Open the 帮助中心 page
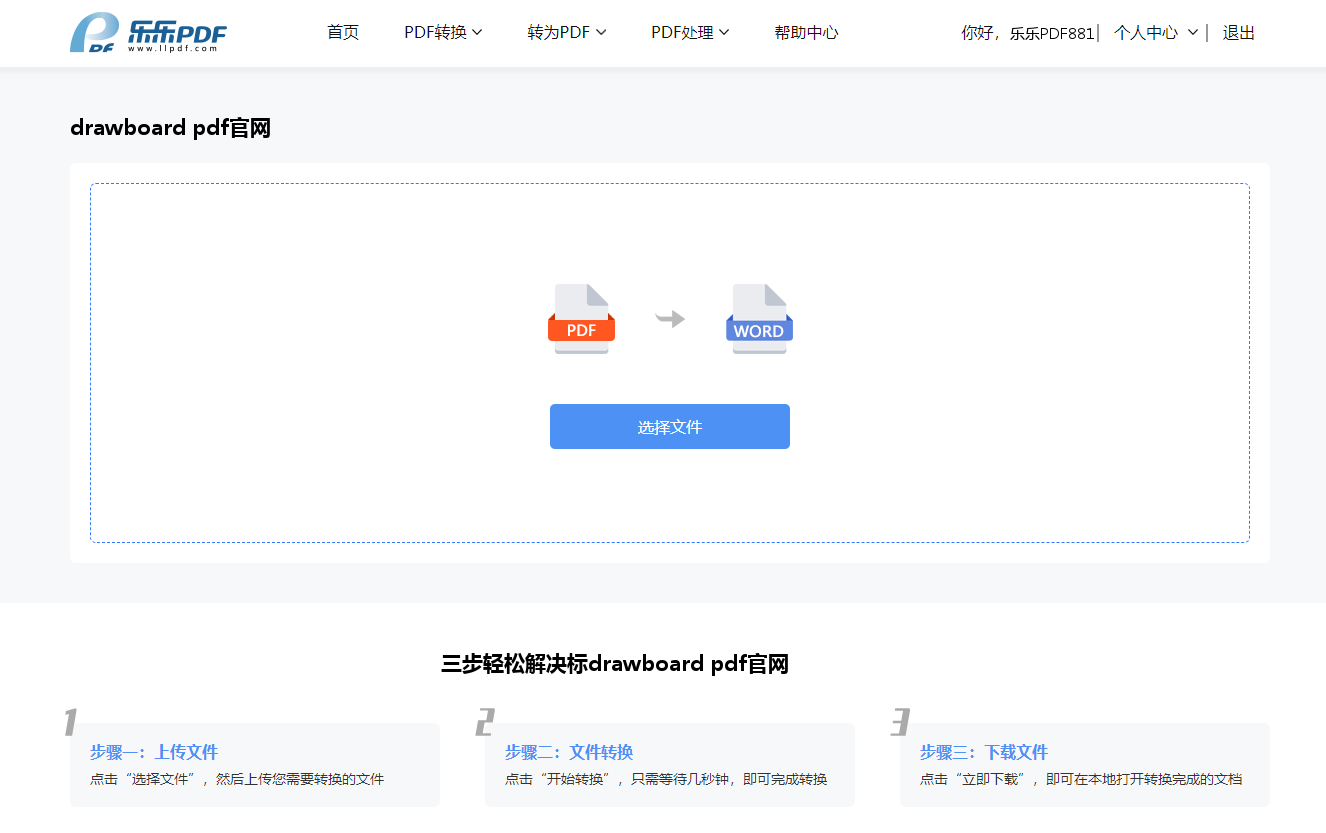Screen dimensions: 1326x833 806,33
